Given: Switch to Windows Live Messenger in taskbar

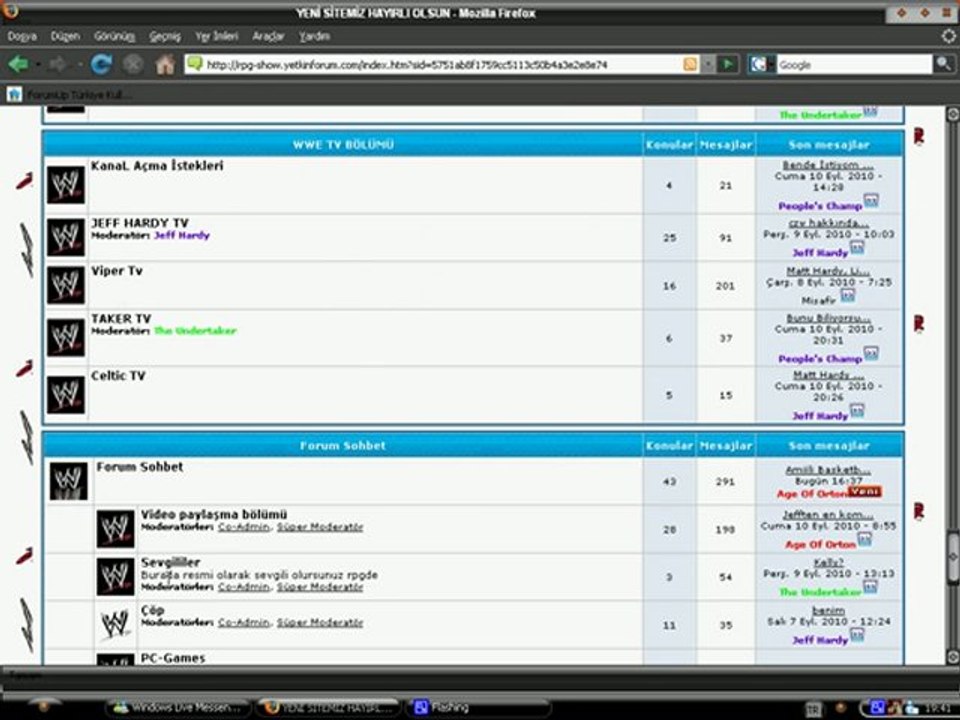Looking at the screenshot, I should [179, 708].
